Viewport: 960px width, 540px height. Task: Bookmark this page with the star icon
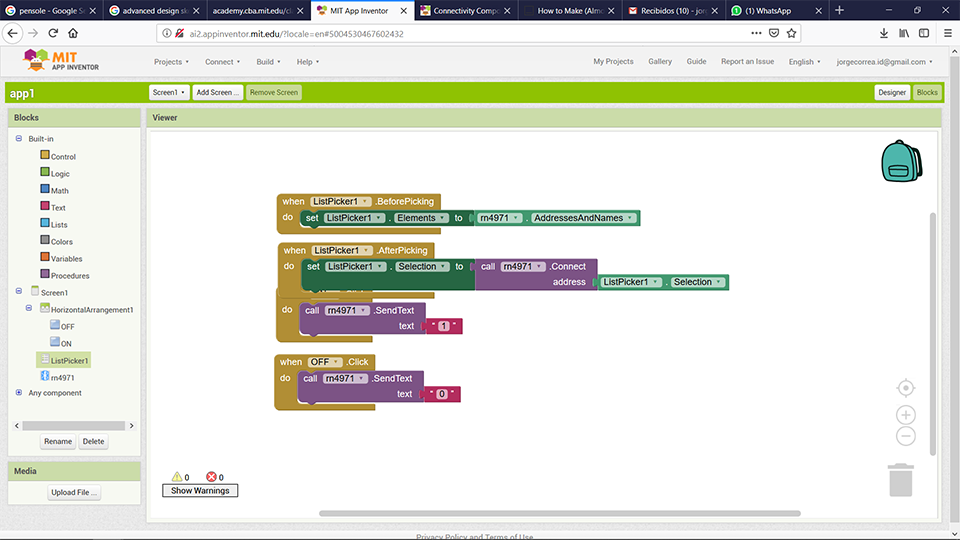click(x=792, y=33)
